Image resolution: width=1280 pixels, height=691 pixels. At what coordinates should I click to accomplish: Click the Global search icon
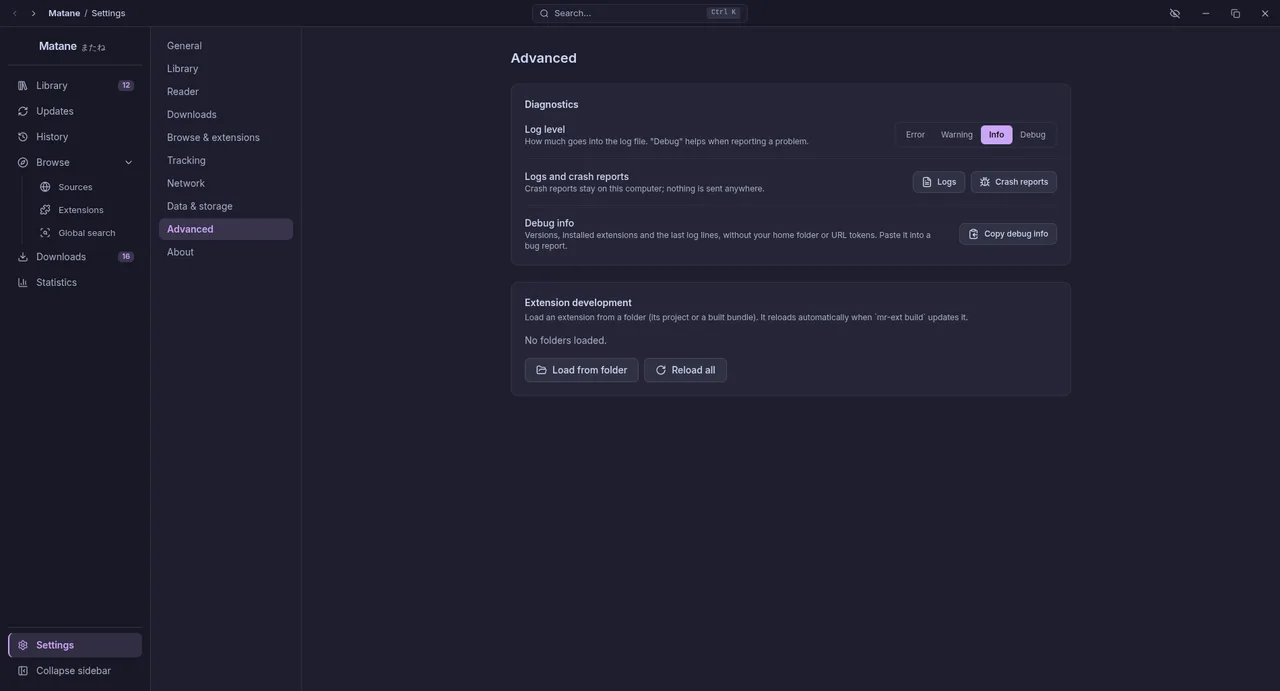pyautogui.click(x=45, y=233)
